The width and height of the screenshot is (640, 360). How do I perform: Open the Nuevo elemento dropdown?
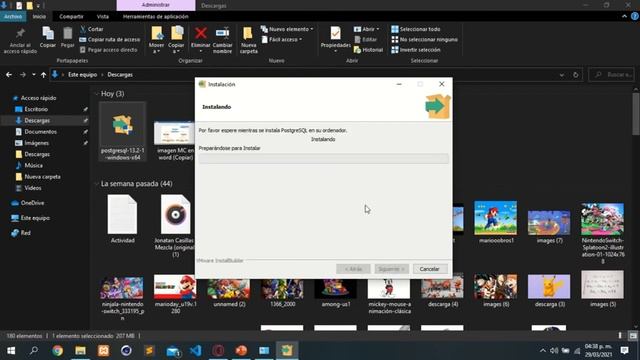(x=287, y=29)
